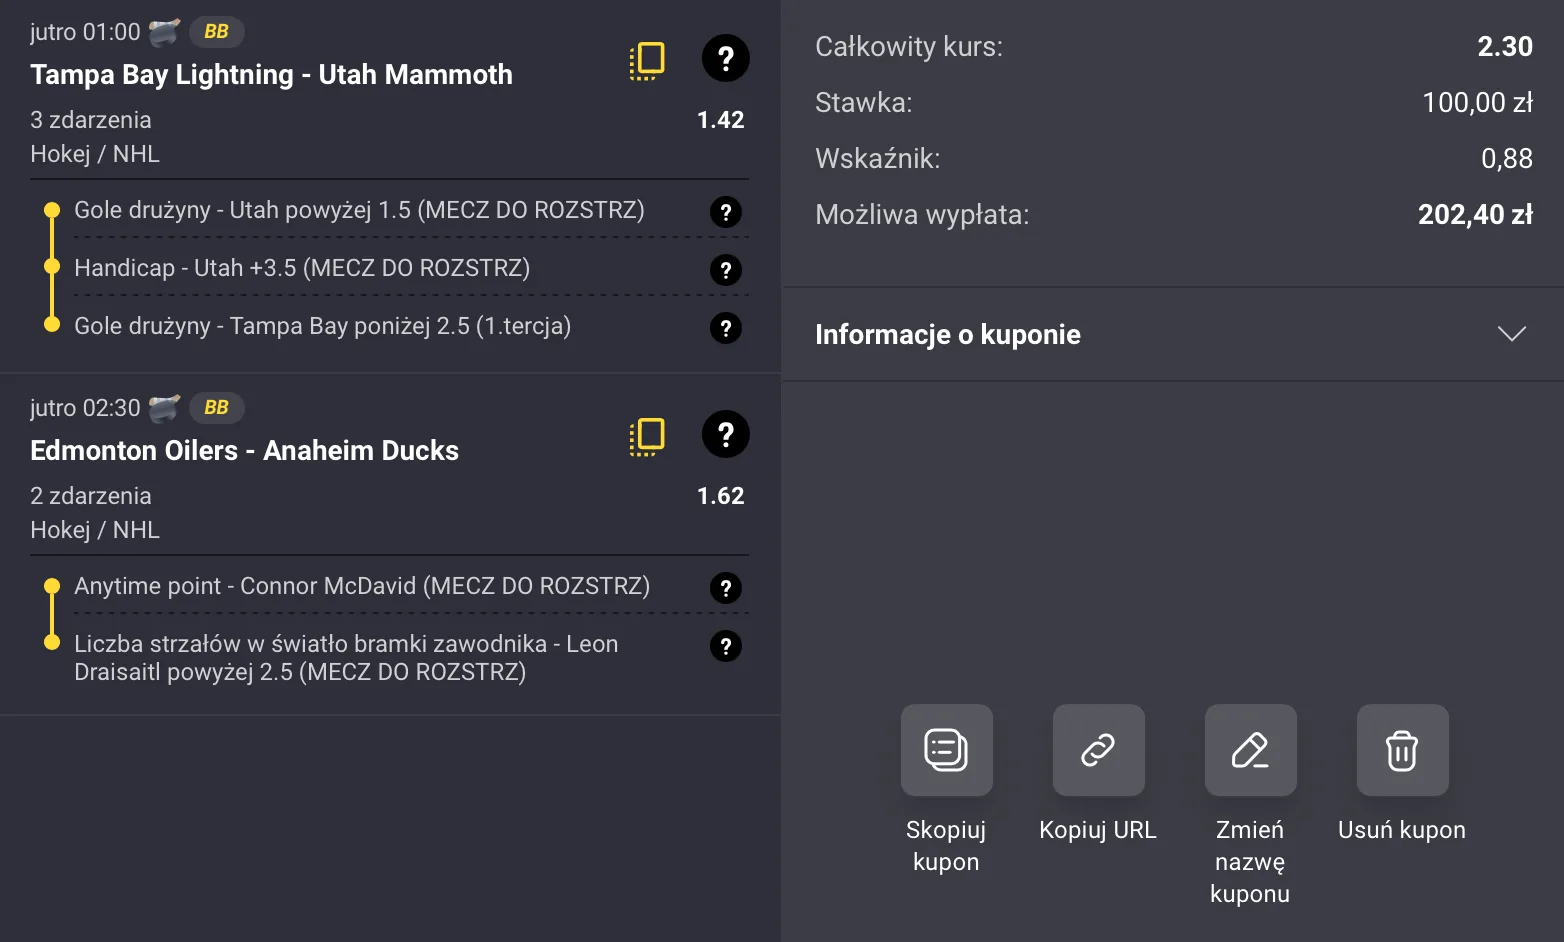The height and width of the screenshot is (942, 1564).
Task: Click help icon next to Handicap Utah +3.5
Action: [x=725, y=269]
